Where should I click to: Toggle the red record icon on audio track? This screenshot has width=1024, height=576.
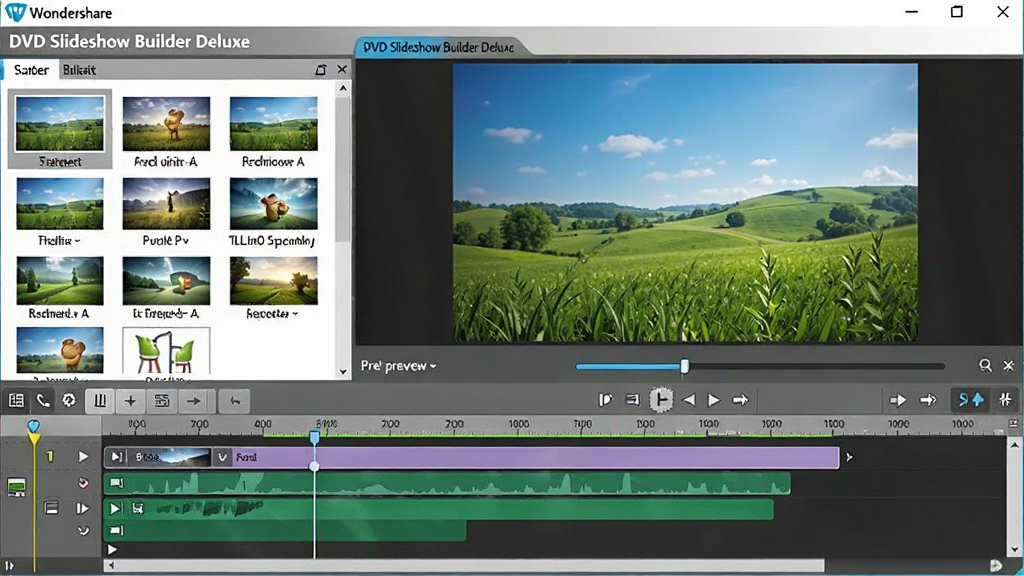point(83,483)
